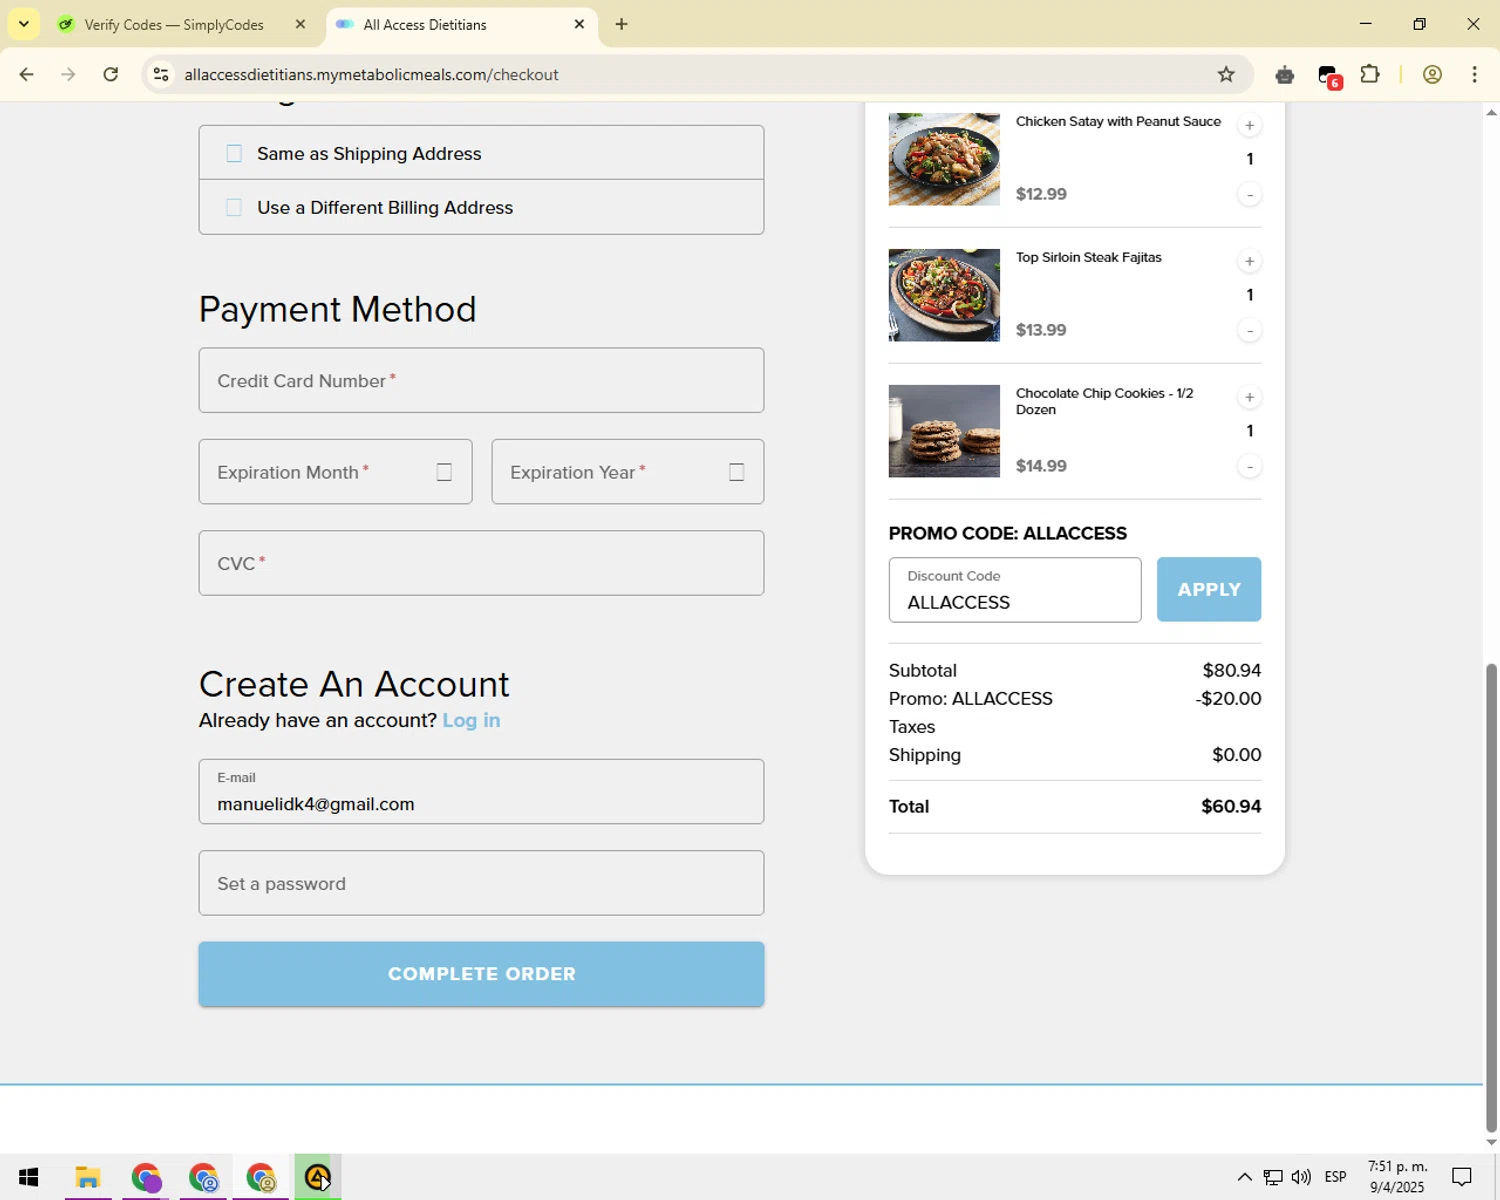Add one more Top Sirloin Steak Fajitas
The height and width of the screenshot is (1200, 1500).
pyautogui.click(x=1249, y=261)
